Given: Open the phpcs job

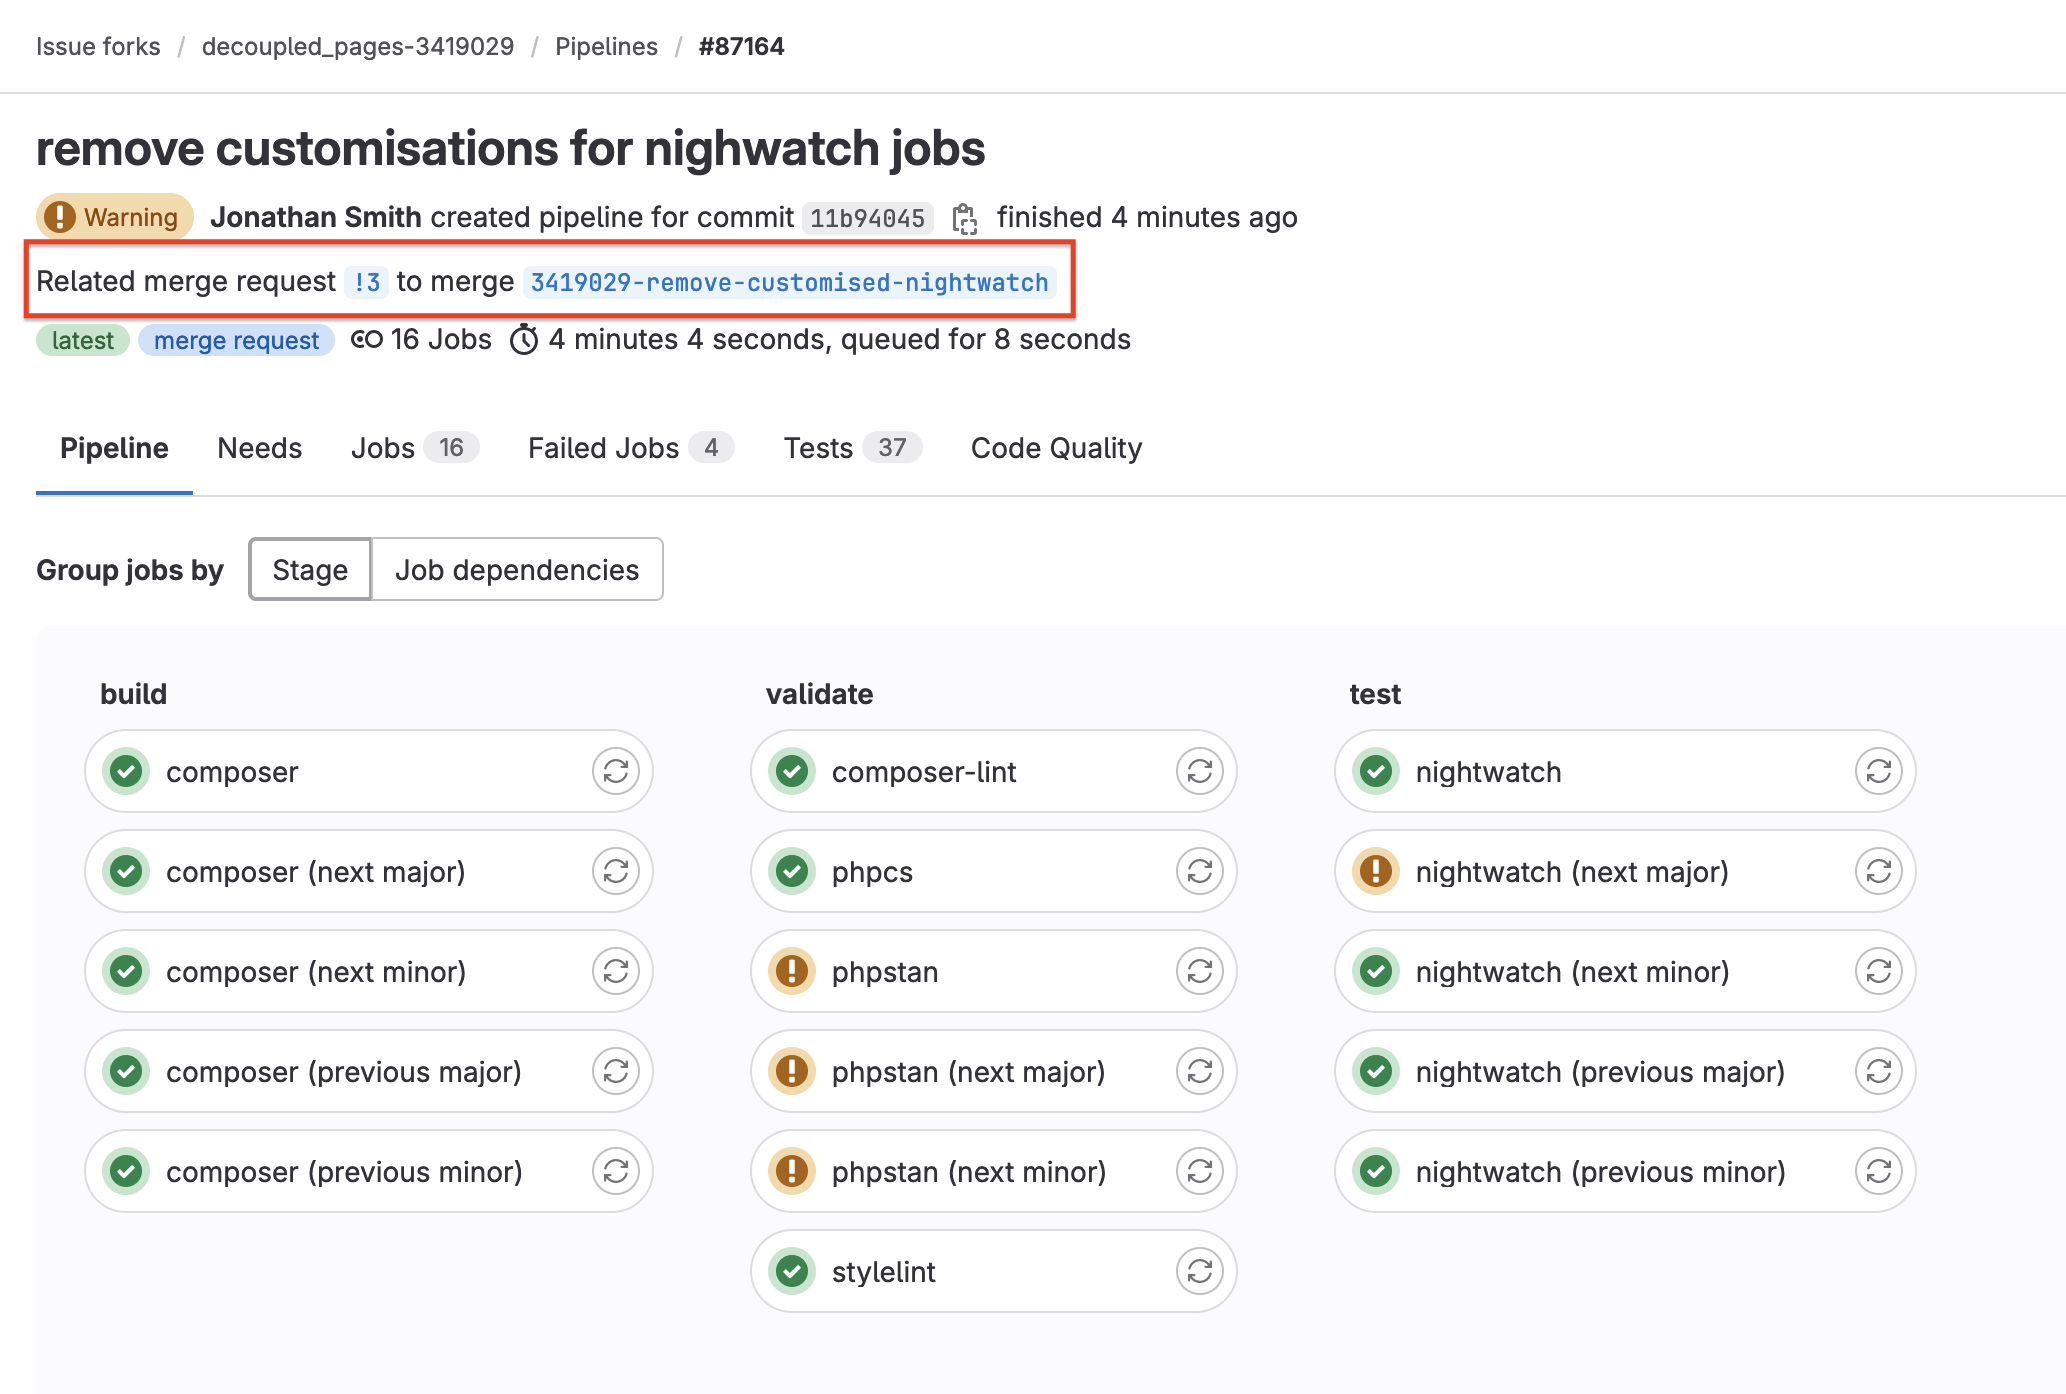Looking at the screenshot, I should coord(872,871).
